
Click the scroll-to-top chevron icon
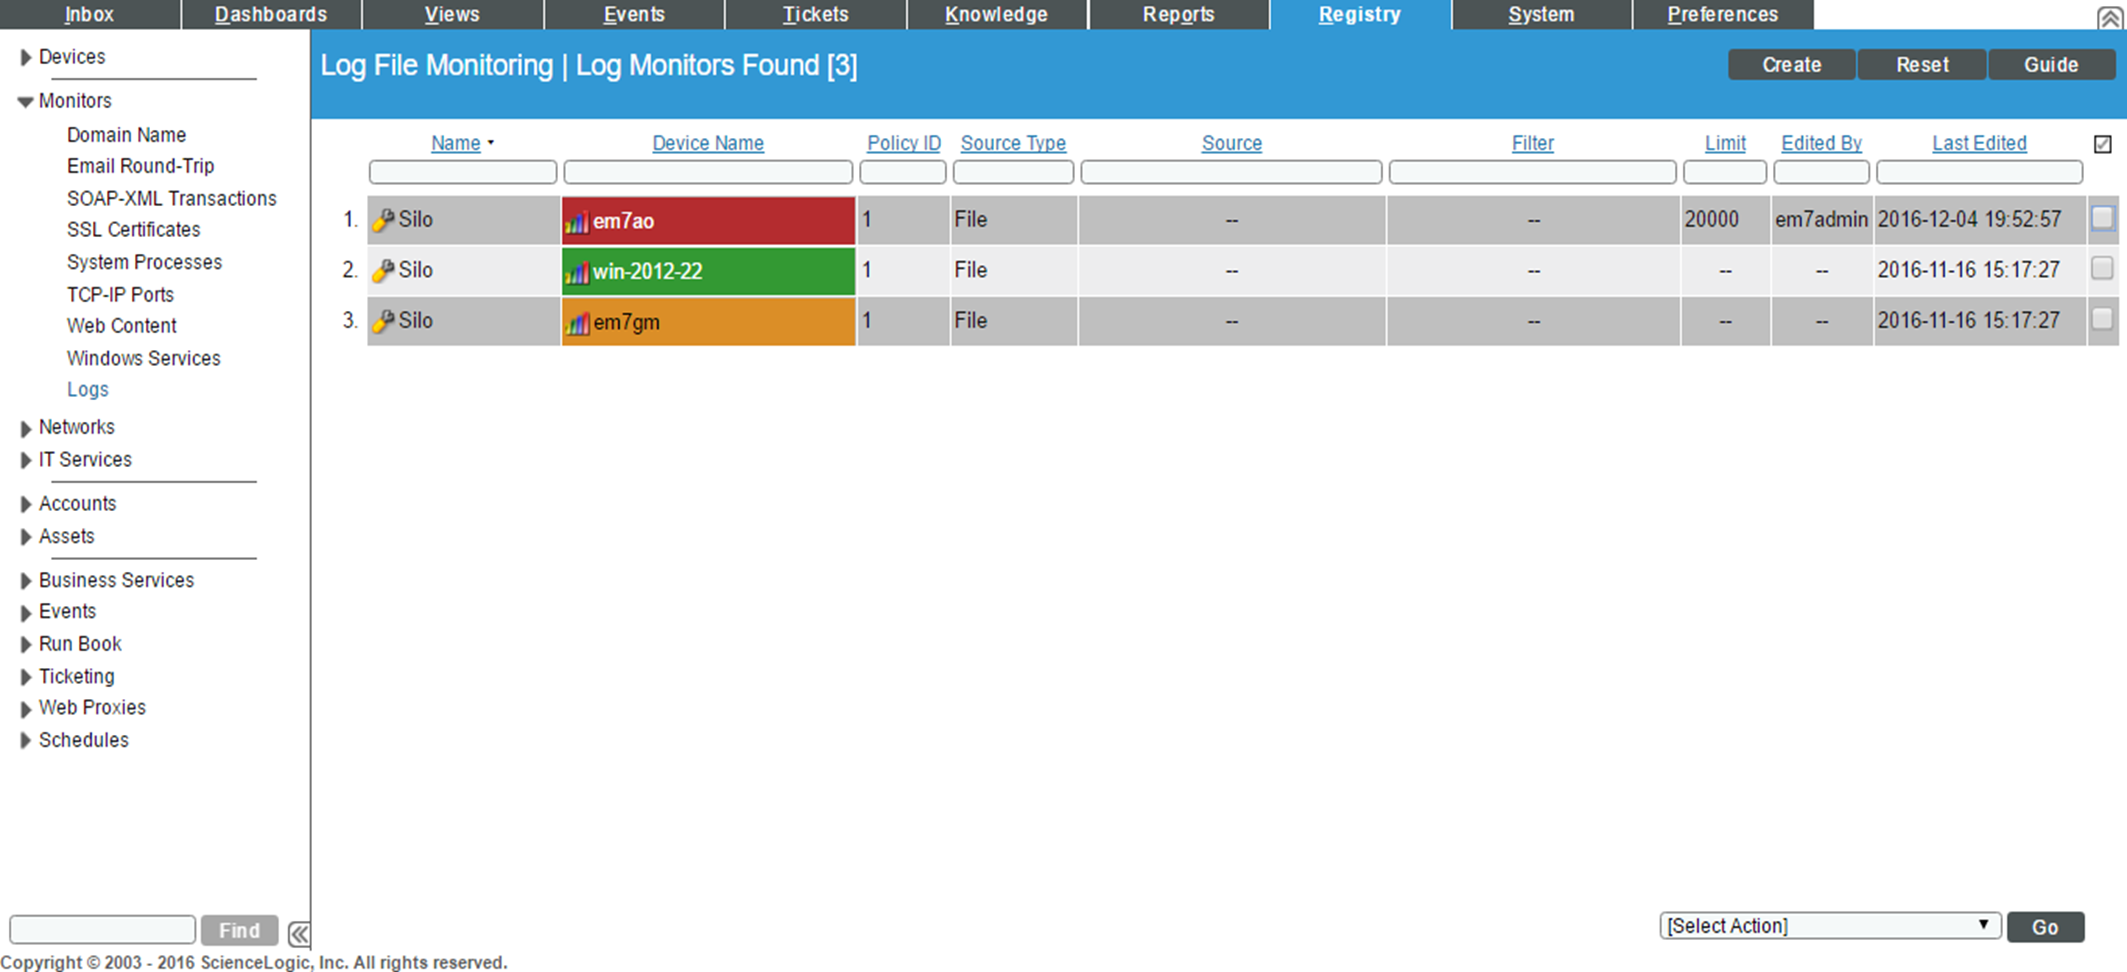[x=2109, y=17]
